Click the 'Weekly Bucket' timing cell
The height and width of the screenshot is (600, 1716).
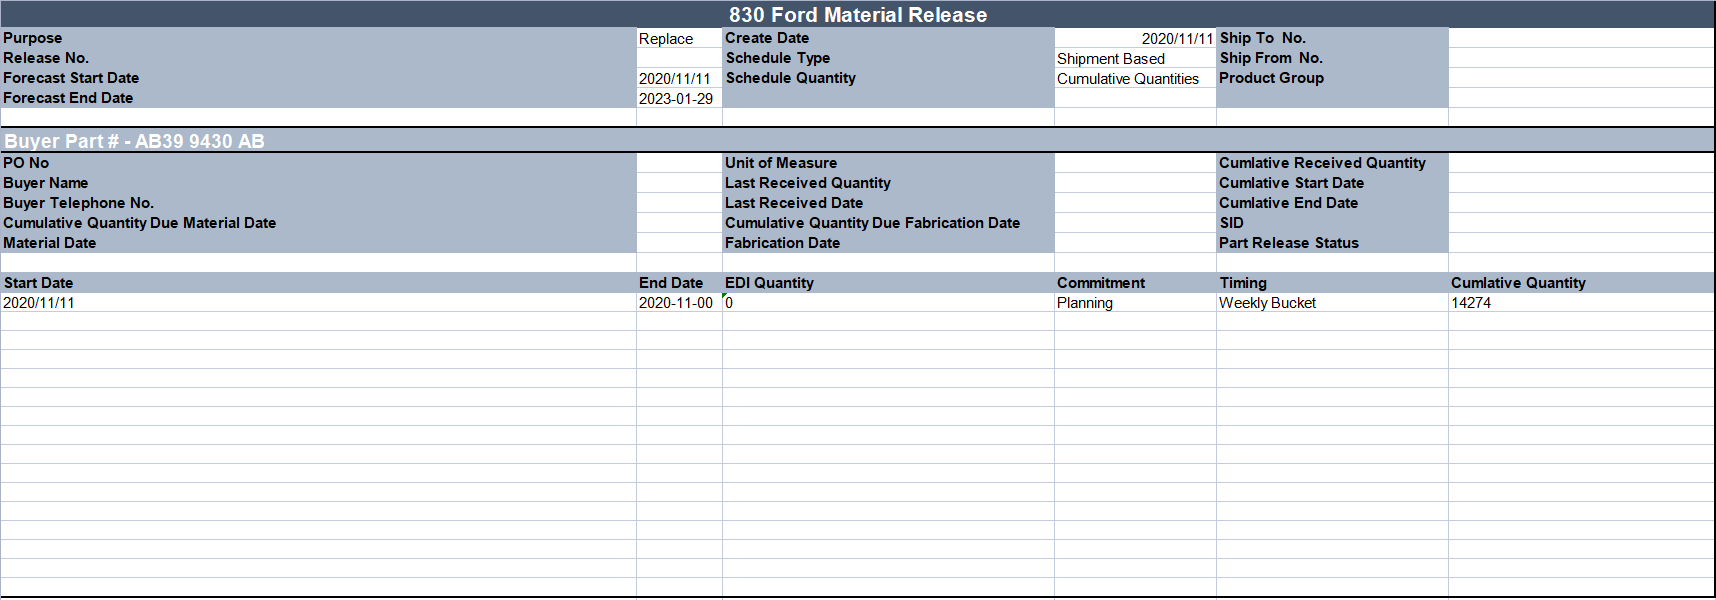(x=1332, y=303)
